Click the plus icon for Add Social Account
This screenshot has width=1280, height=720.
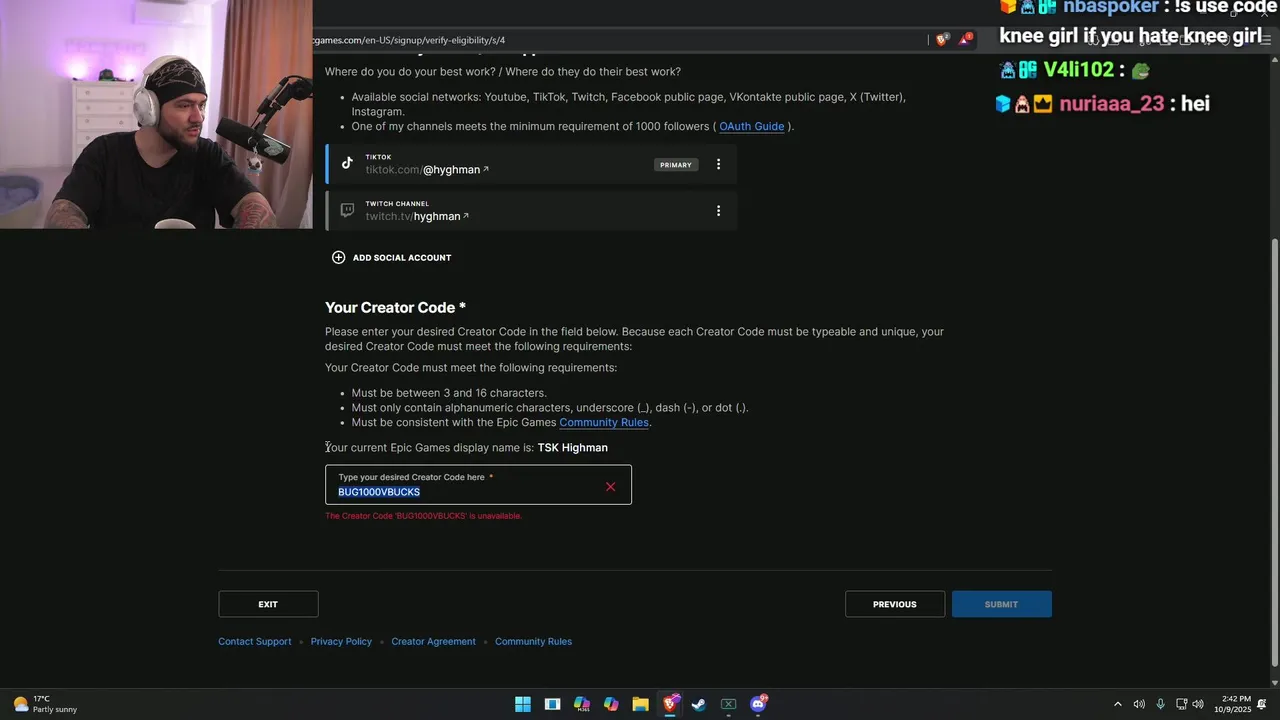point(338,258)
